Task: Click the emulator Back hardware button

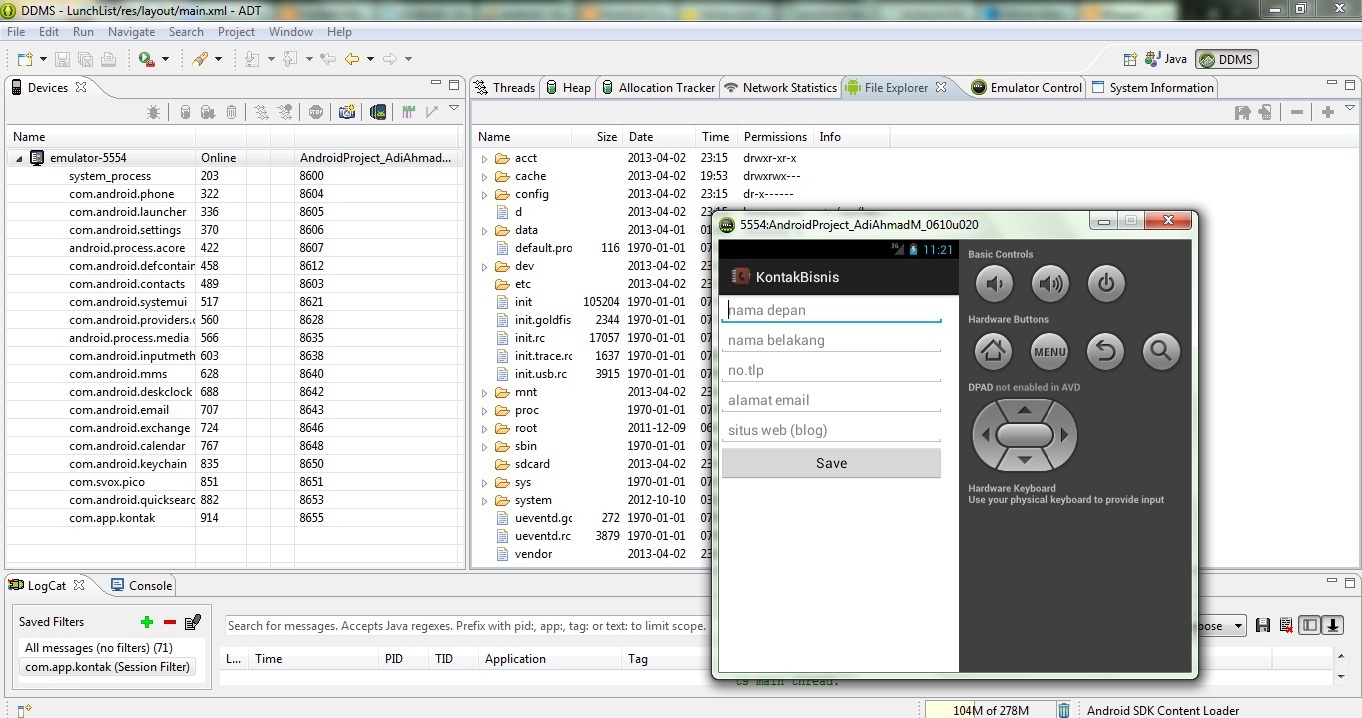Action: pos(1105,351)
